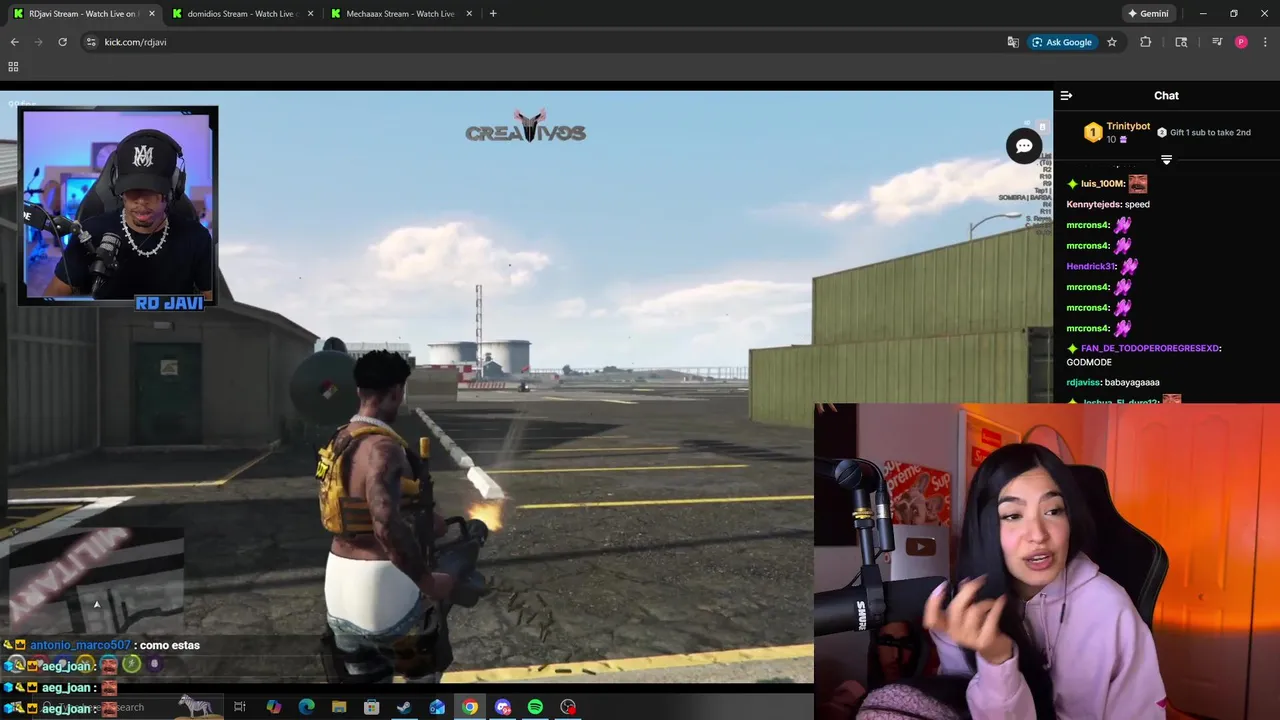Click the emote posted by luis_100M
The image size is (1280, 720).
tap(1137, 183)
